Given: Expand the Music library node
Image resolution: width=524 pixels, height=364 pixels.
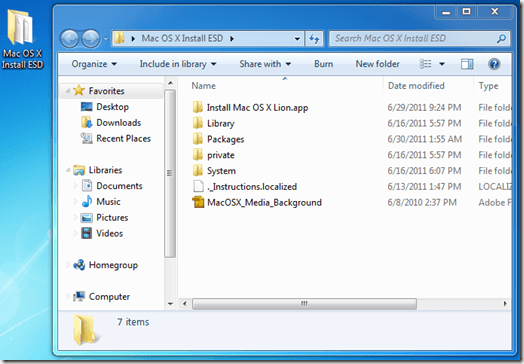Looking at the screenshot, I should [x=75, y=202].
